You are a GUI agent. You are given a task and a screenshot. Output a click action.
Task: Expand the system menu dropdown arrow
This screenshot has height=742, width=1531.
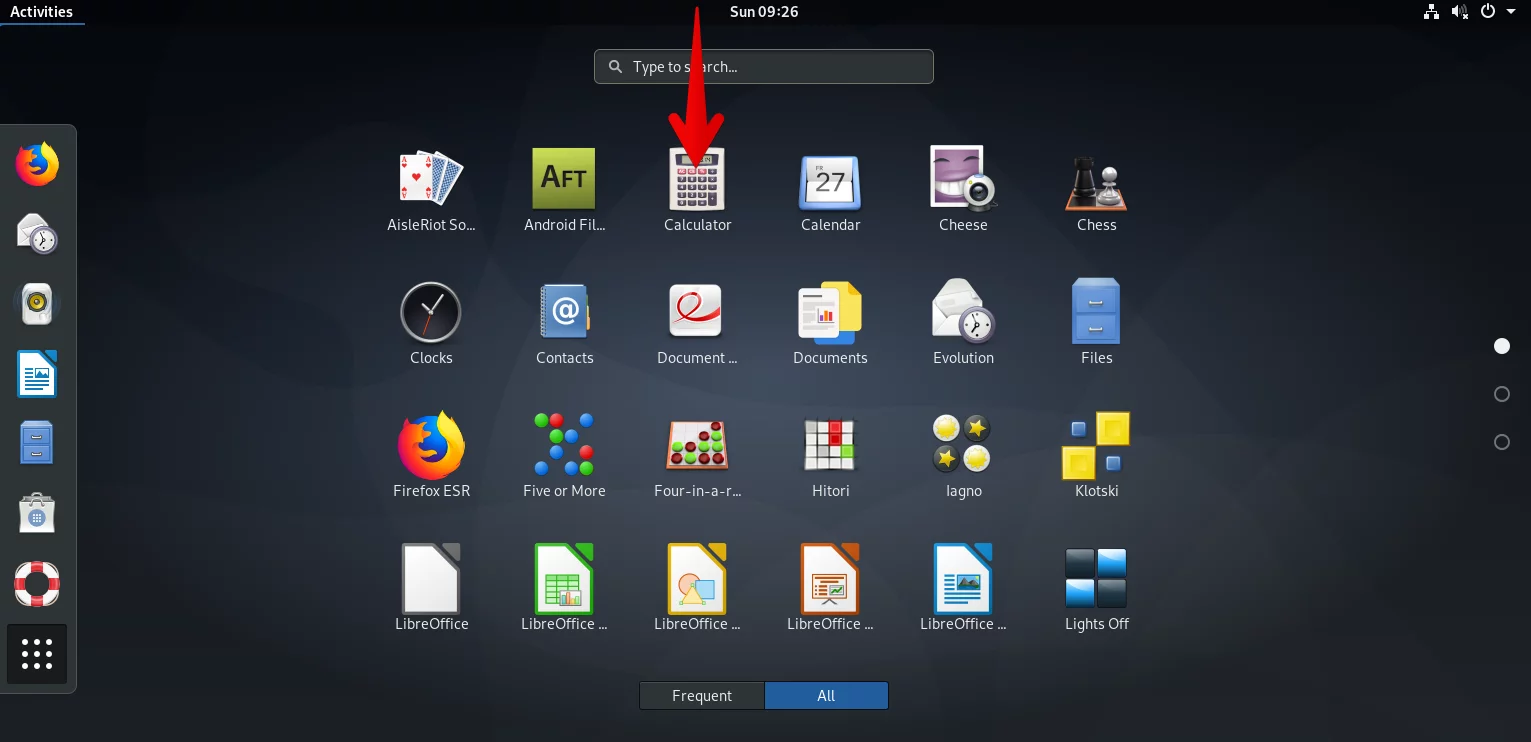coord(1512,12)
